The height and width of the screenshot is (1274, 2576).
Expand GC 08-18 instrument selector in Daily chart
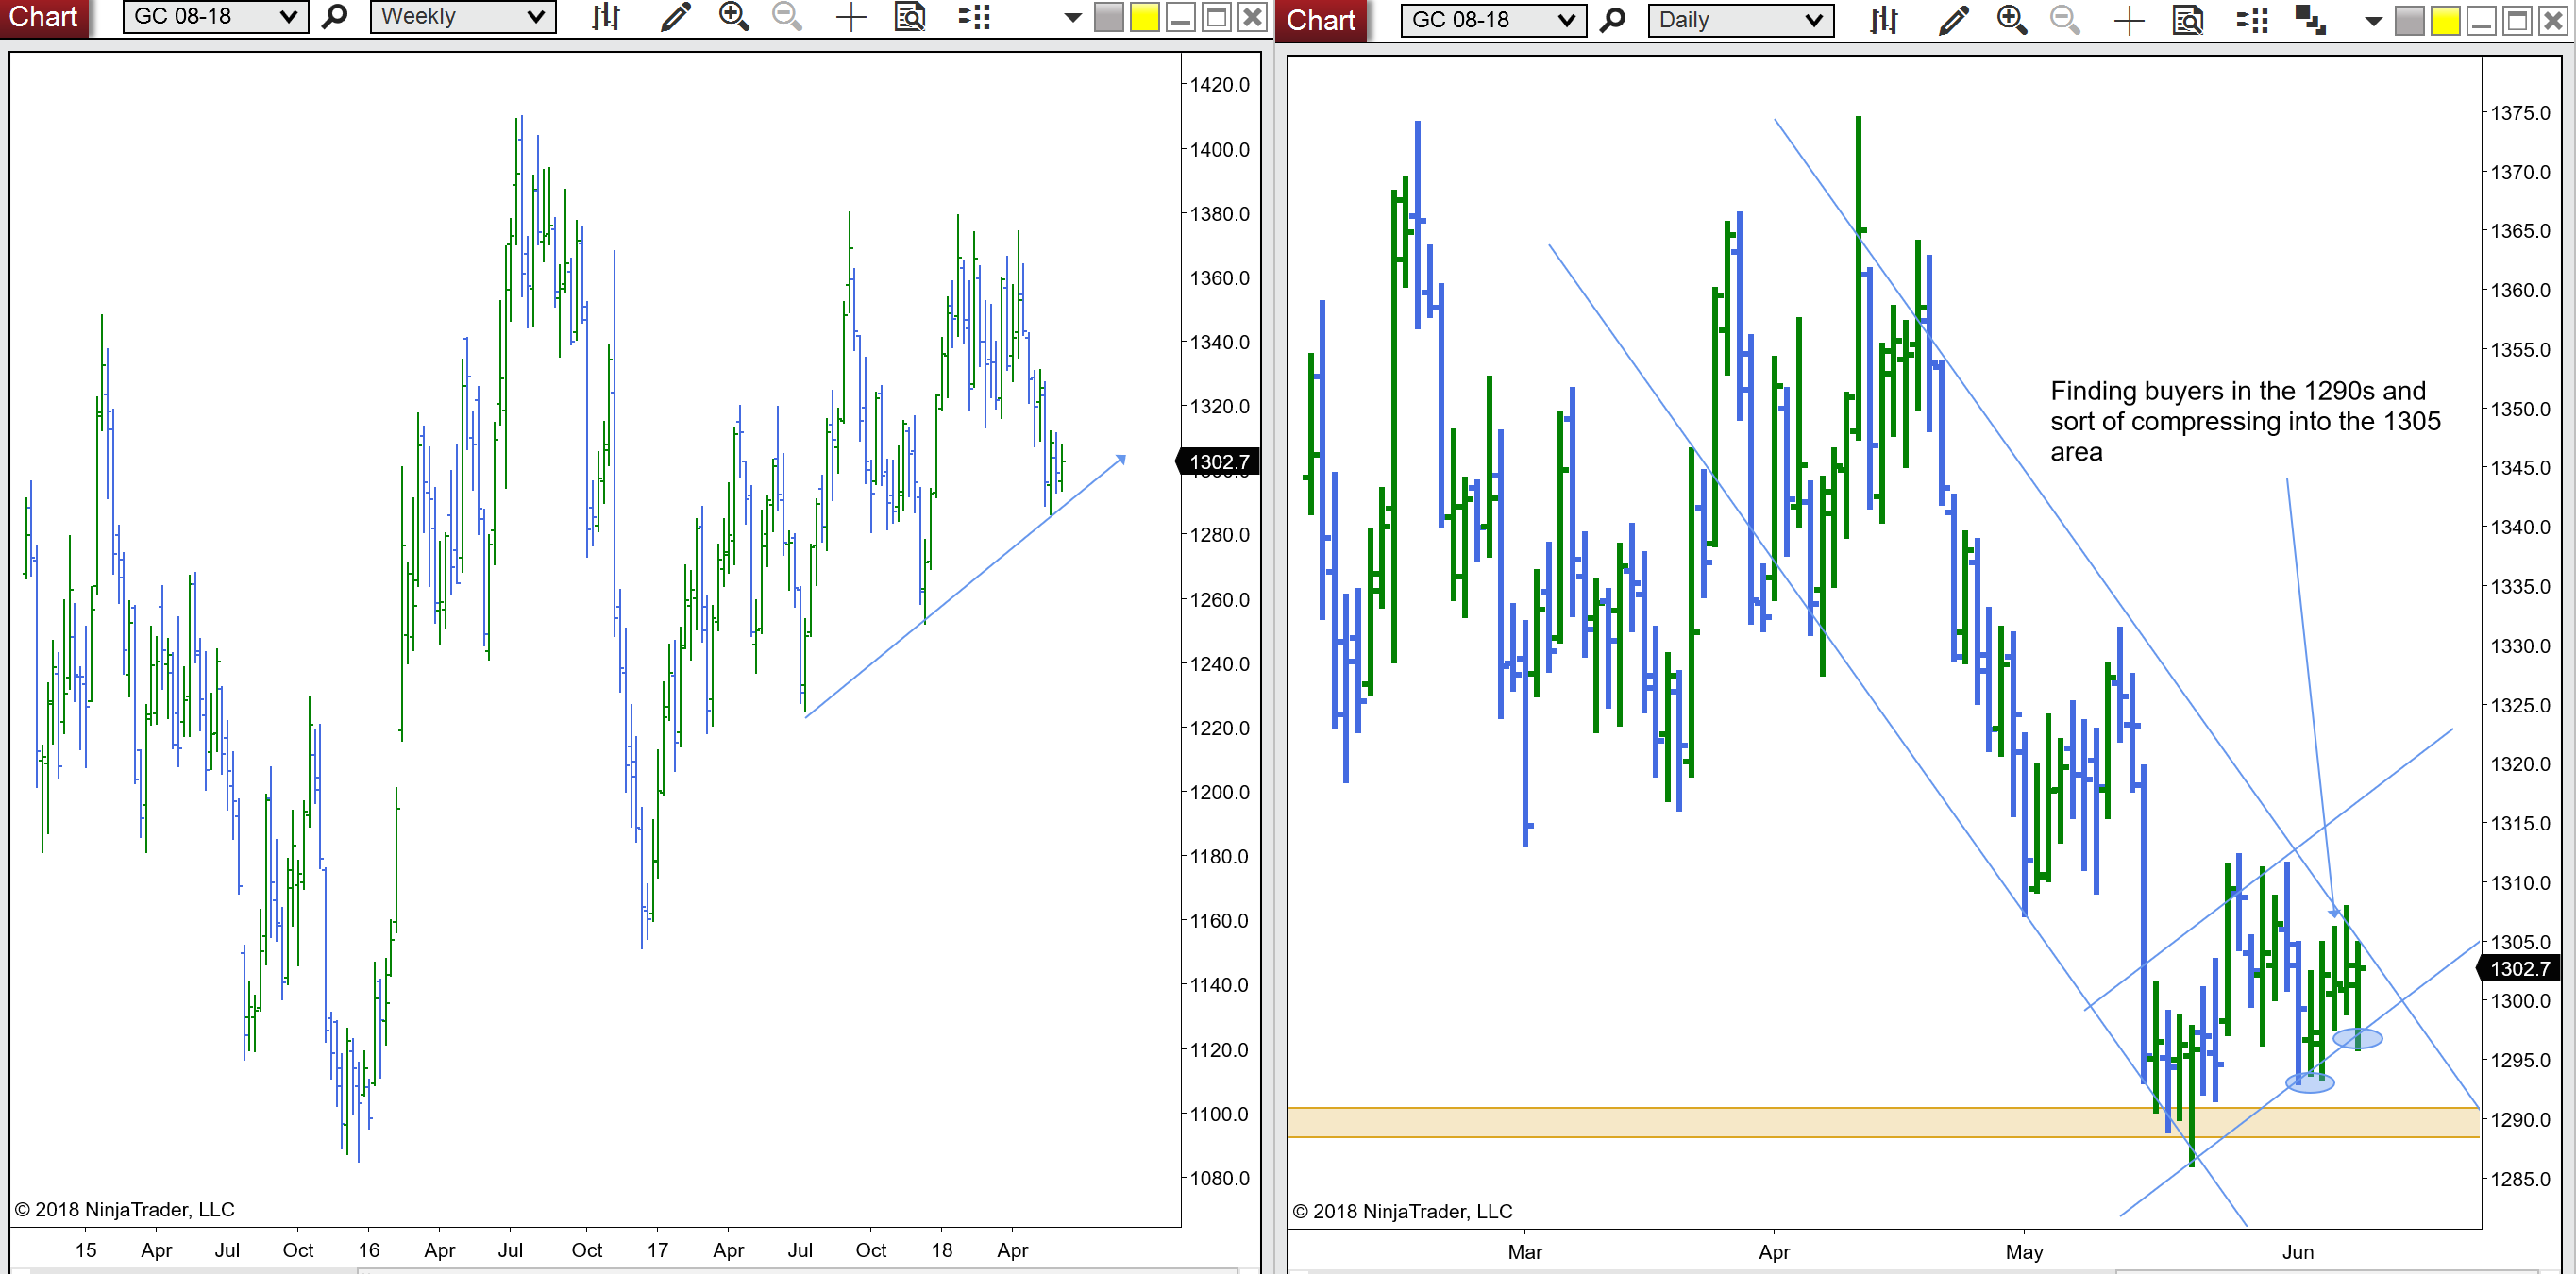(1493, 20)
